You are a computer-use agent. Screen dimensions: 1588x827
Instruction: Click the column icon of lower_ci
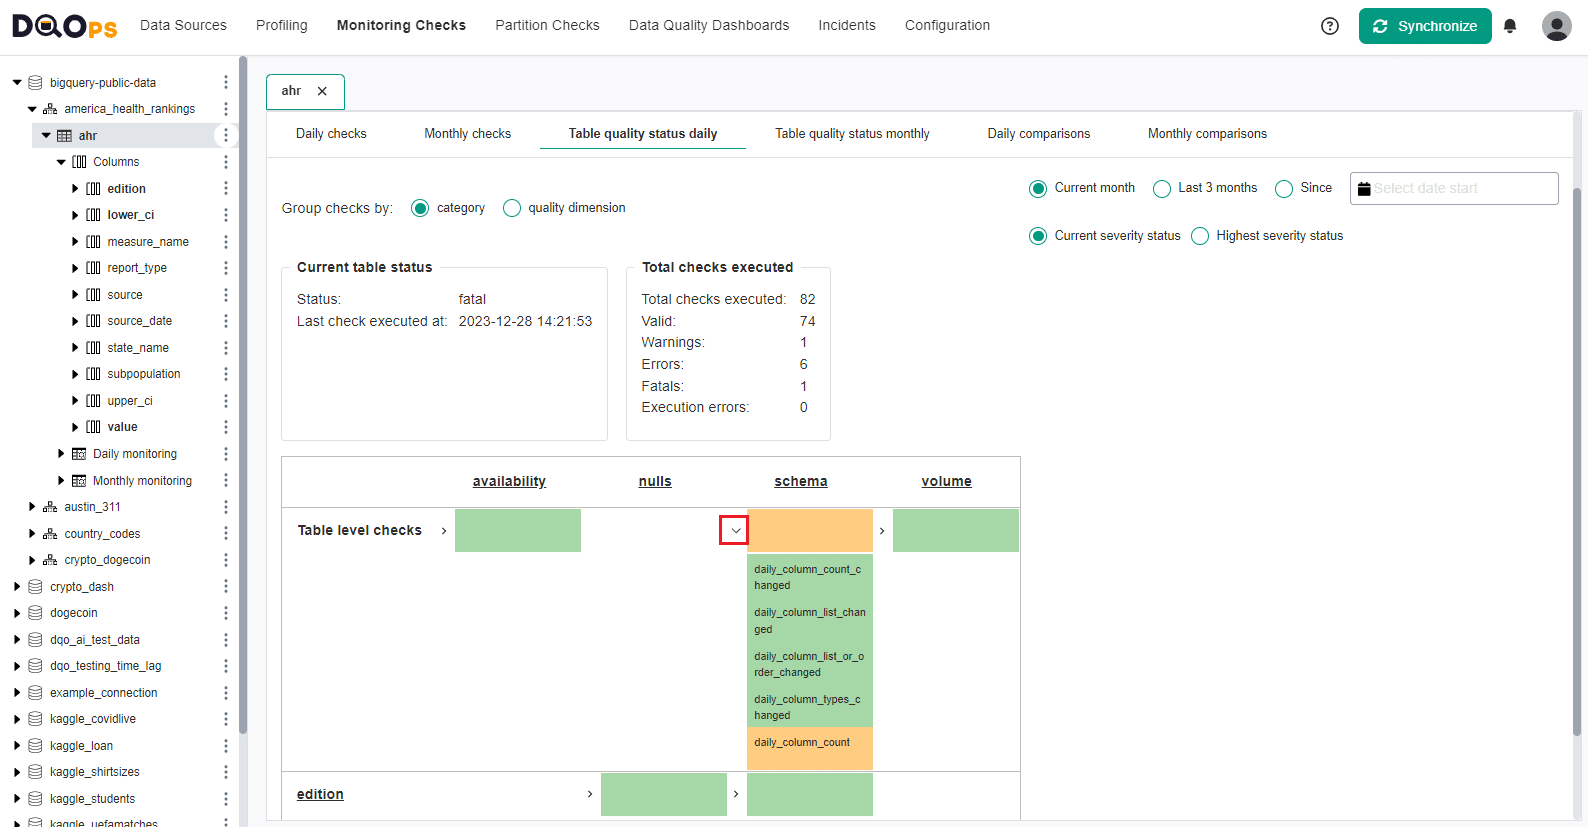93,215
